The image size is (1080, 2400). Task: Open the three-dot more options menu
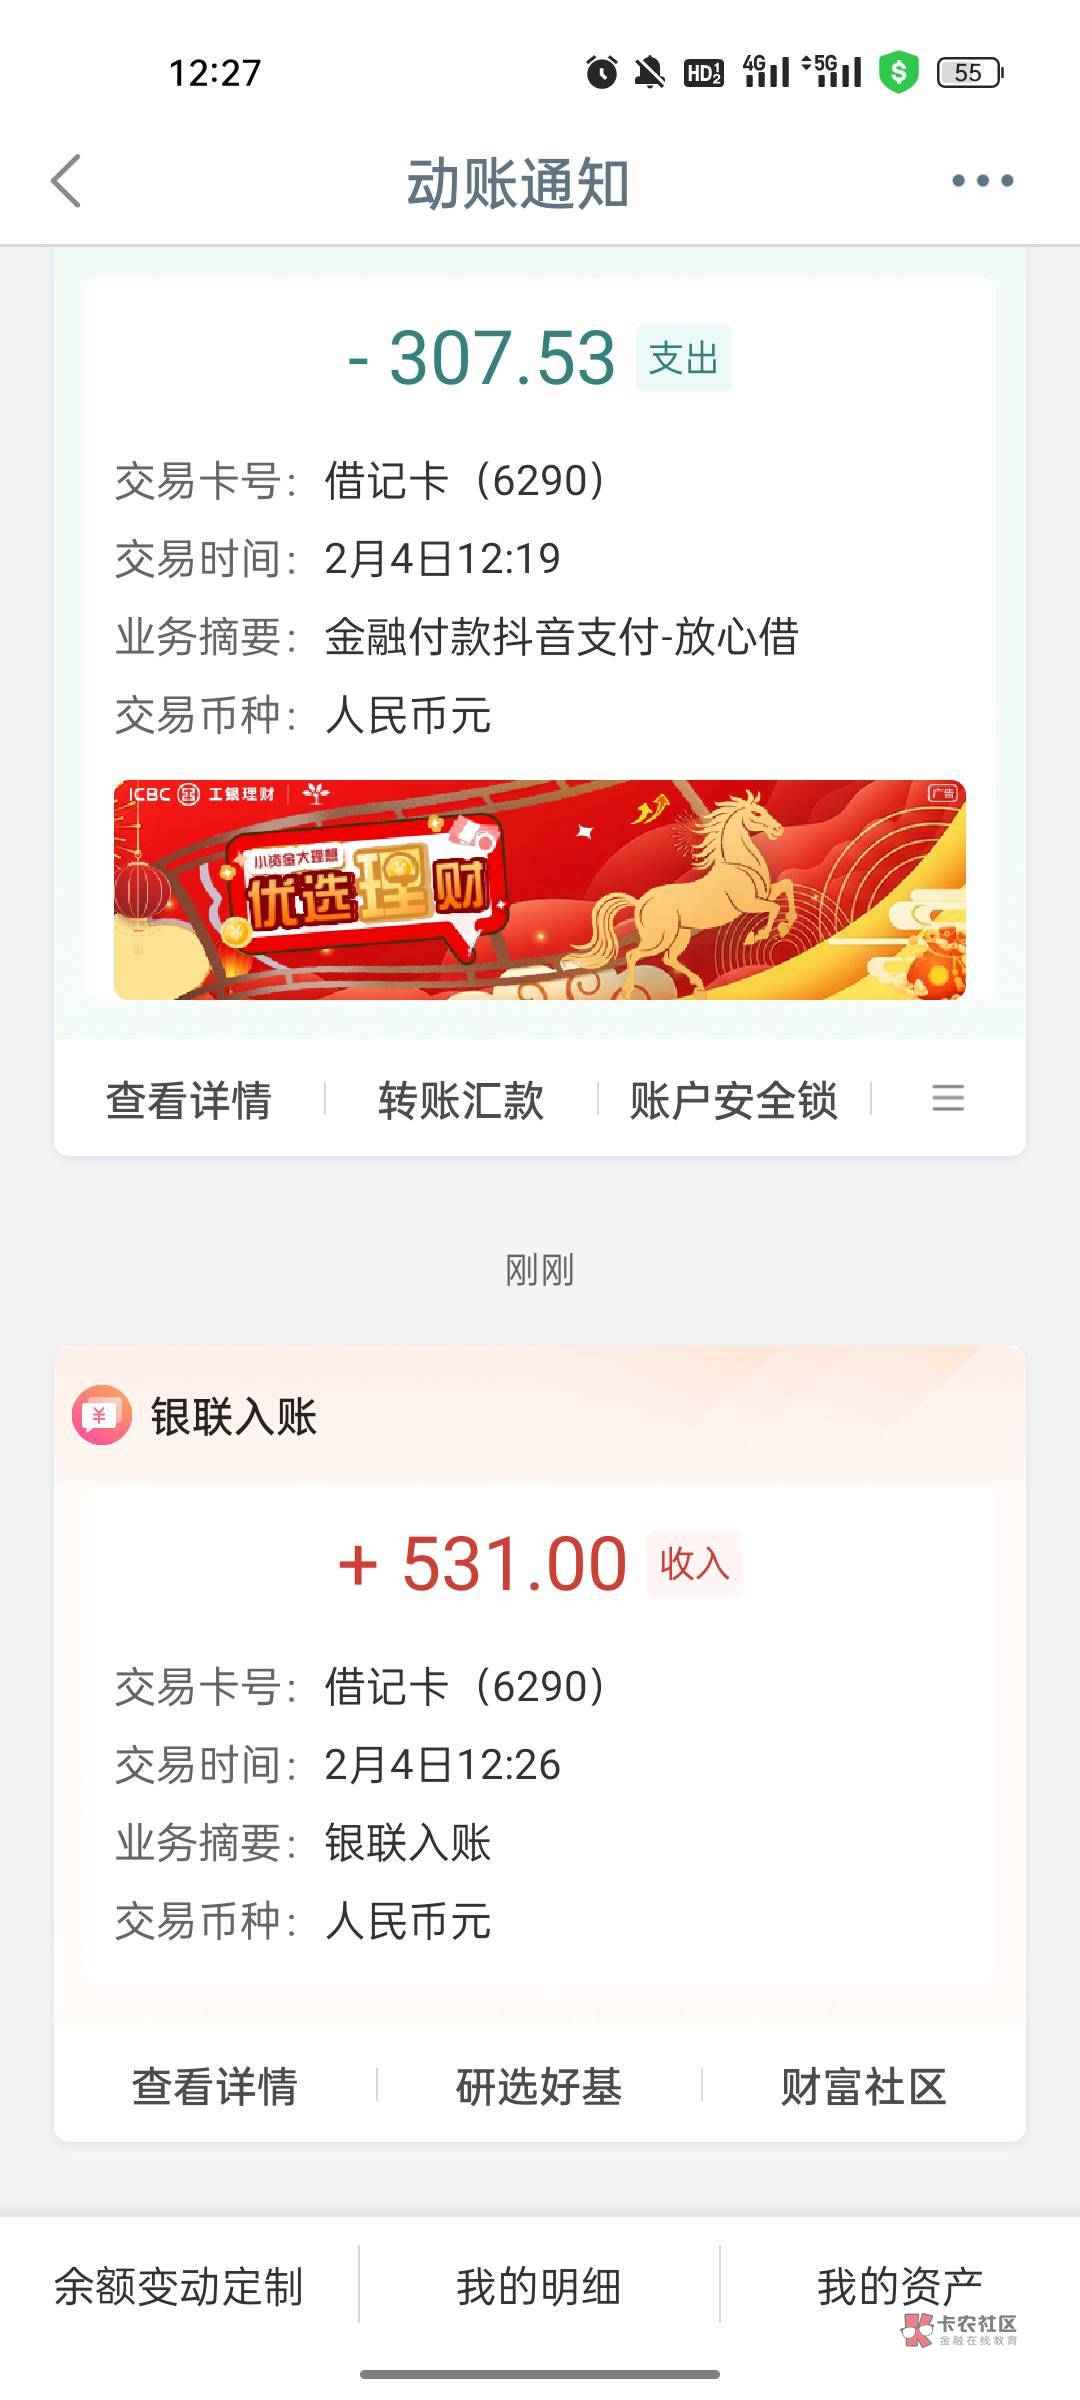pyautogui.click(x=982, y=181)
